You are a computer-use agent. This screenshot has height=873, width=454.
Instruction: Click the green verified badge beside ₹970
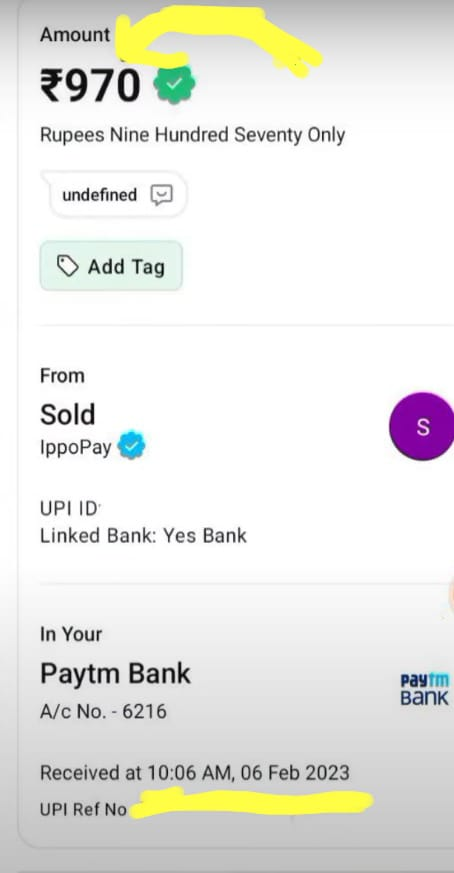pyautogui.click(x=174, y=84)
